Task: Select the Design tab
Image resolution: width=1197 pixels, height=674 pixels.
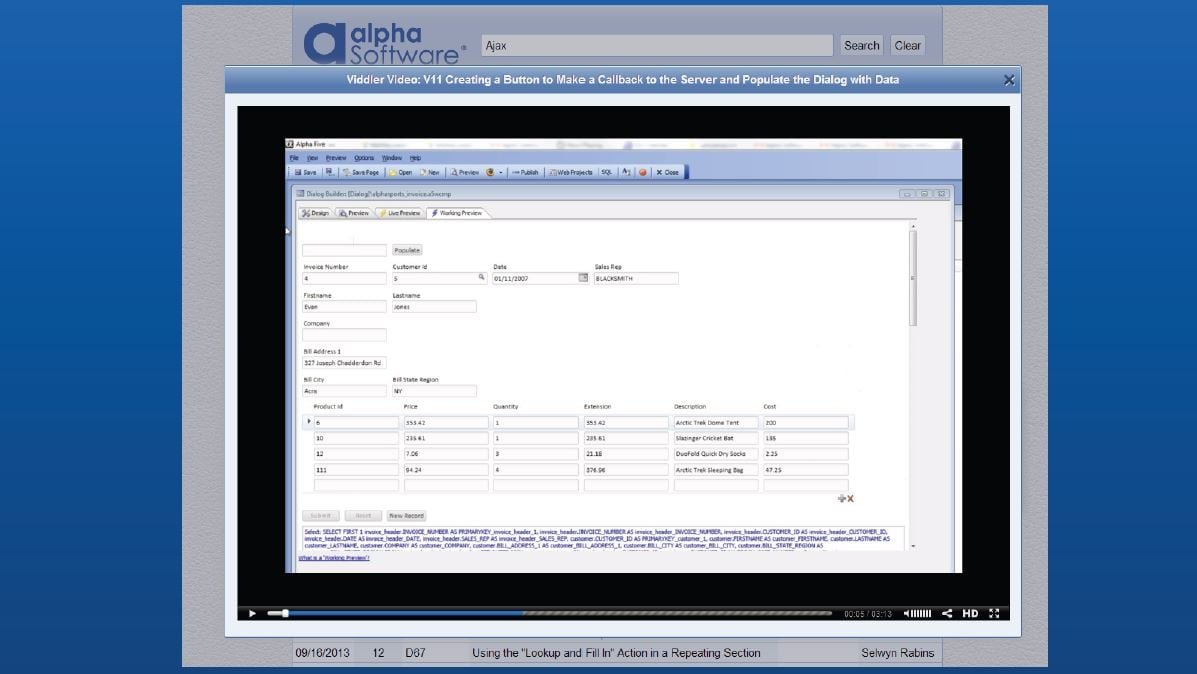Action: click(x=315, y=213)
